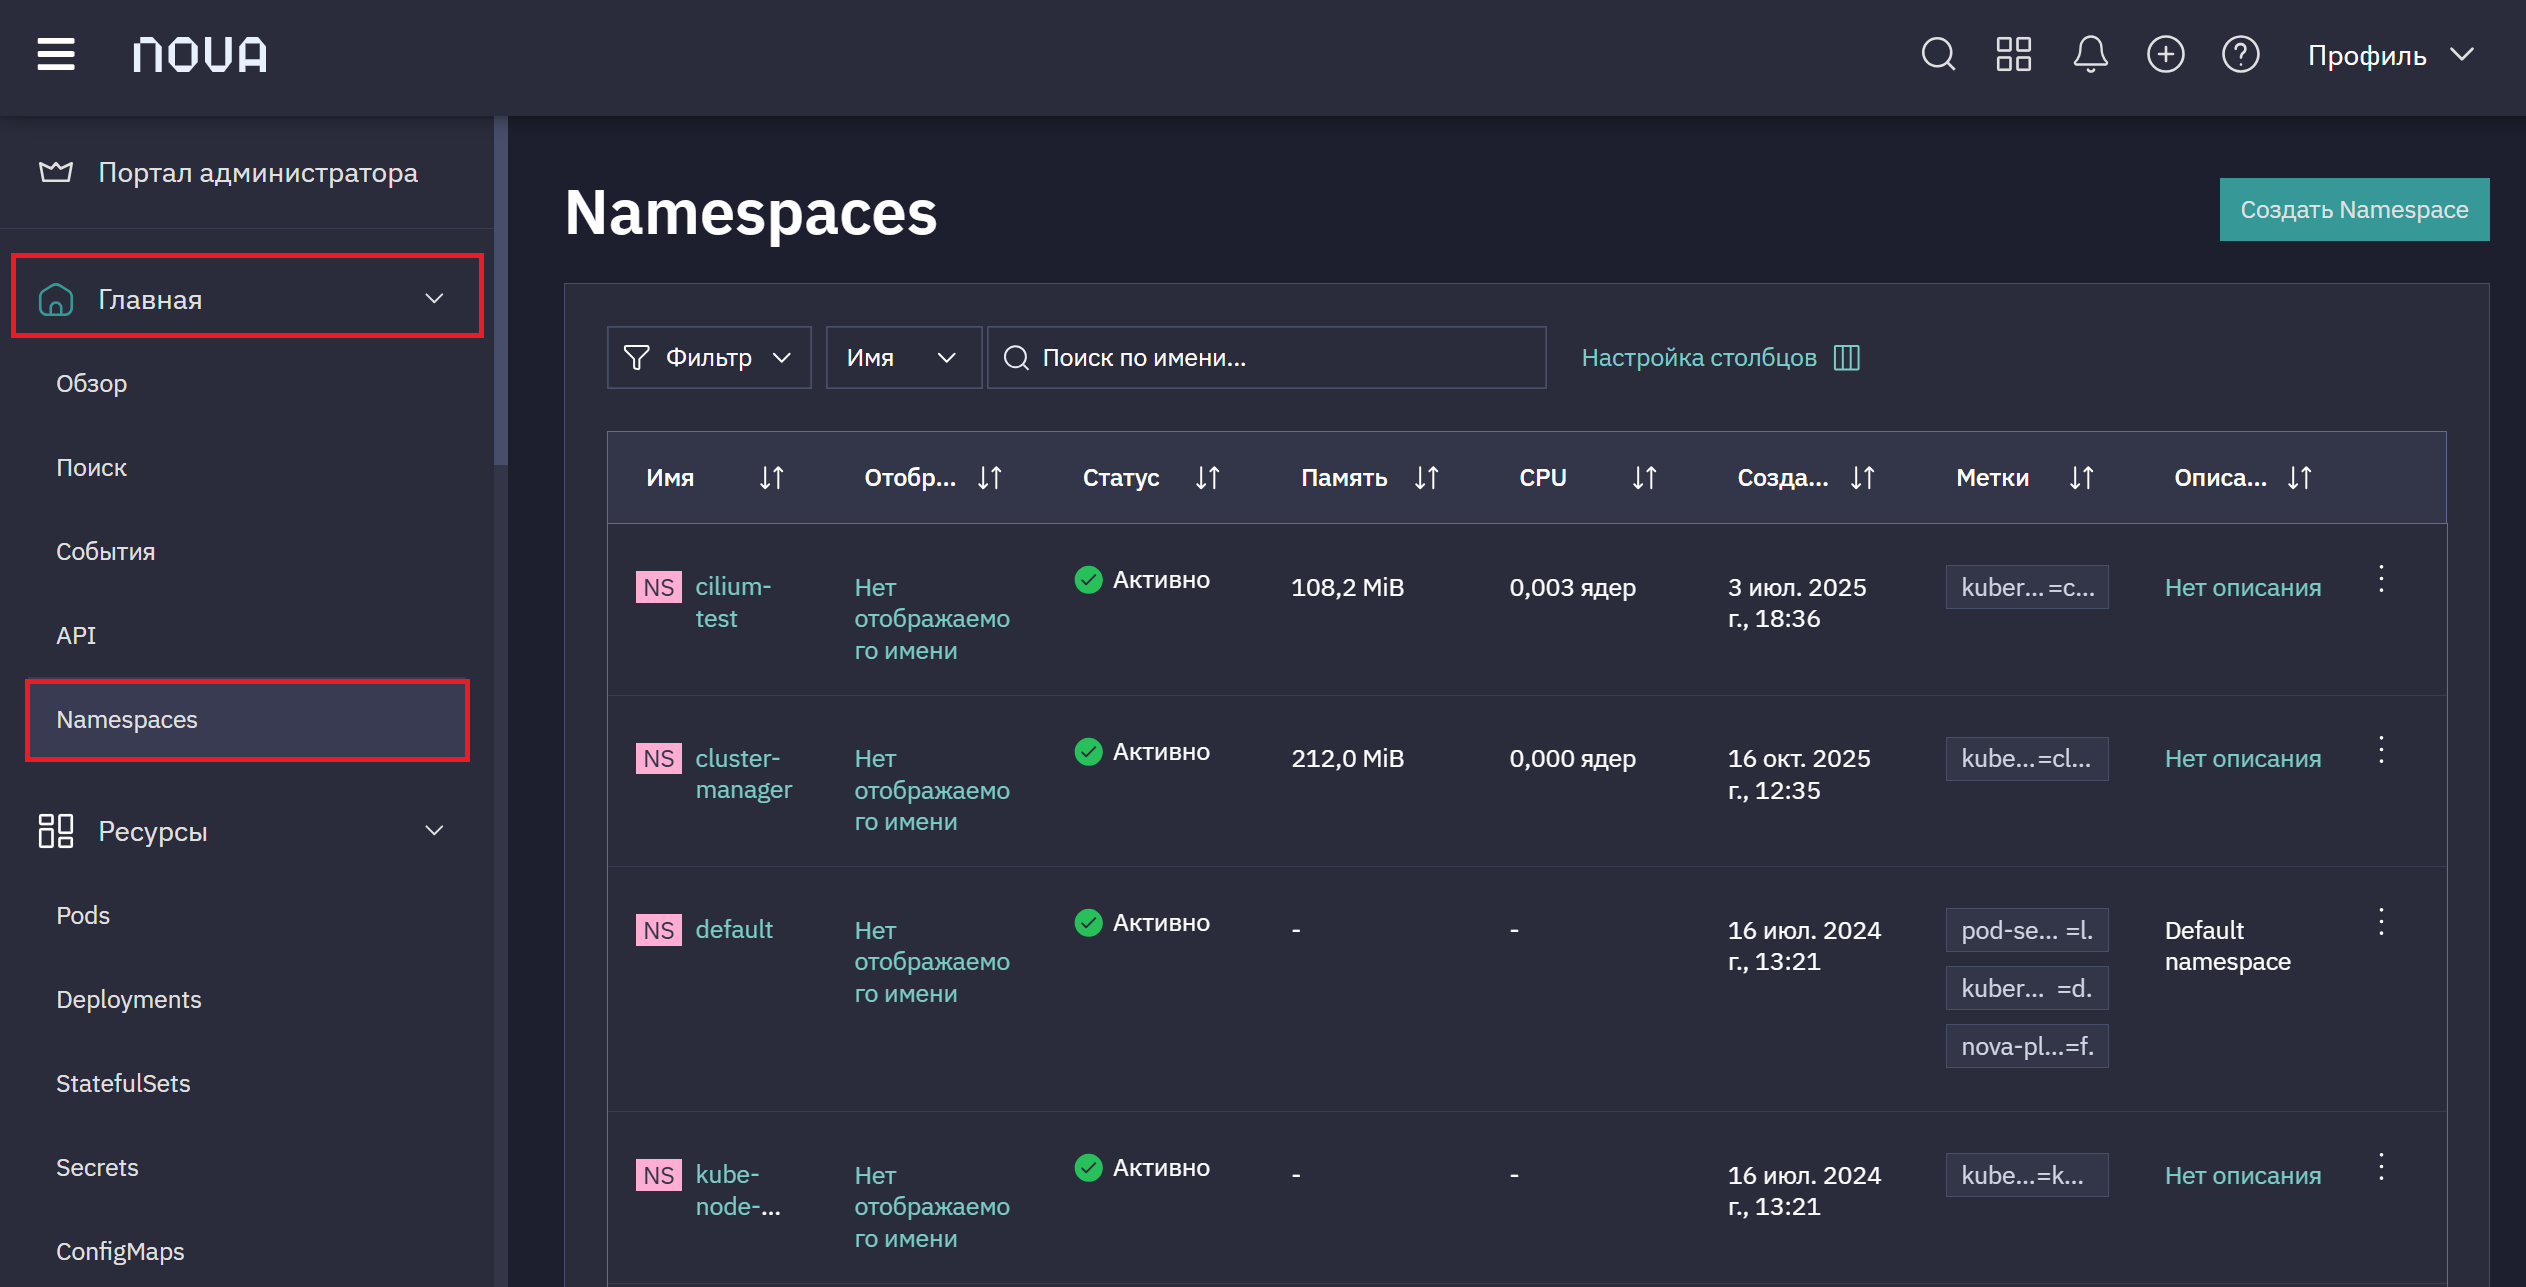Sort by the Память column

(x=1427, y=478)
